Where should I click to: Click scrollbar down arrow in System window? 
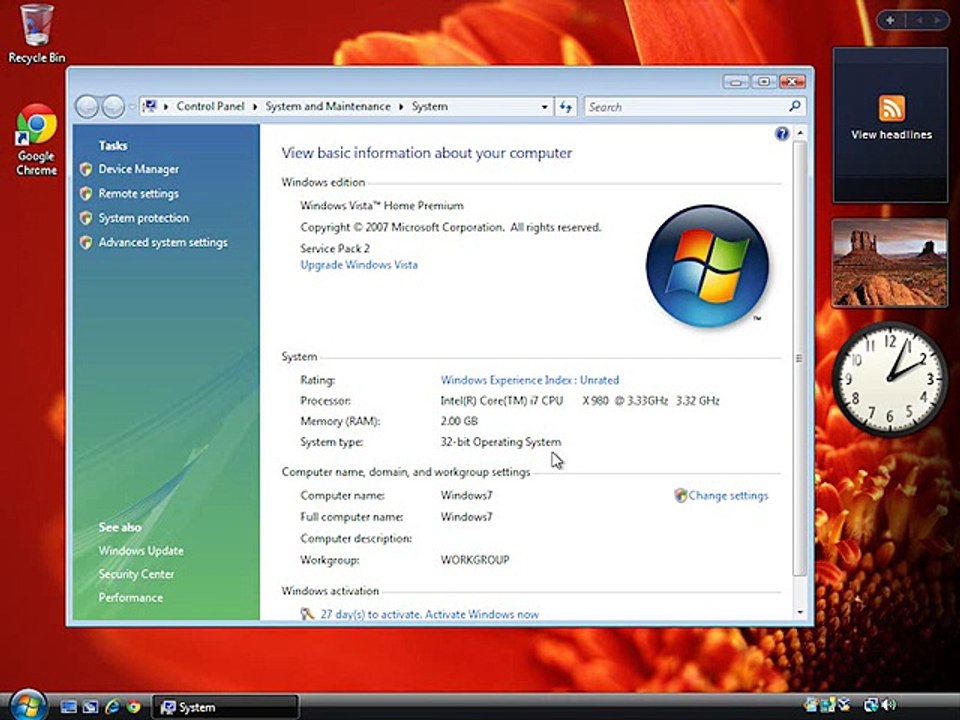[800, 612]
